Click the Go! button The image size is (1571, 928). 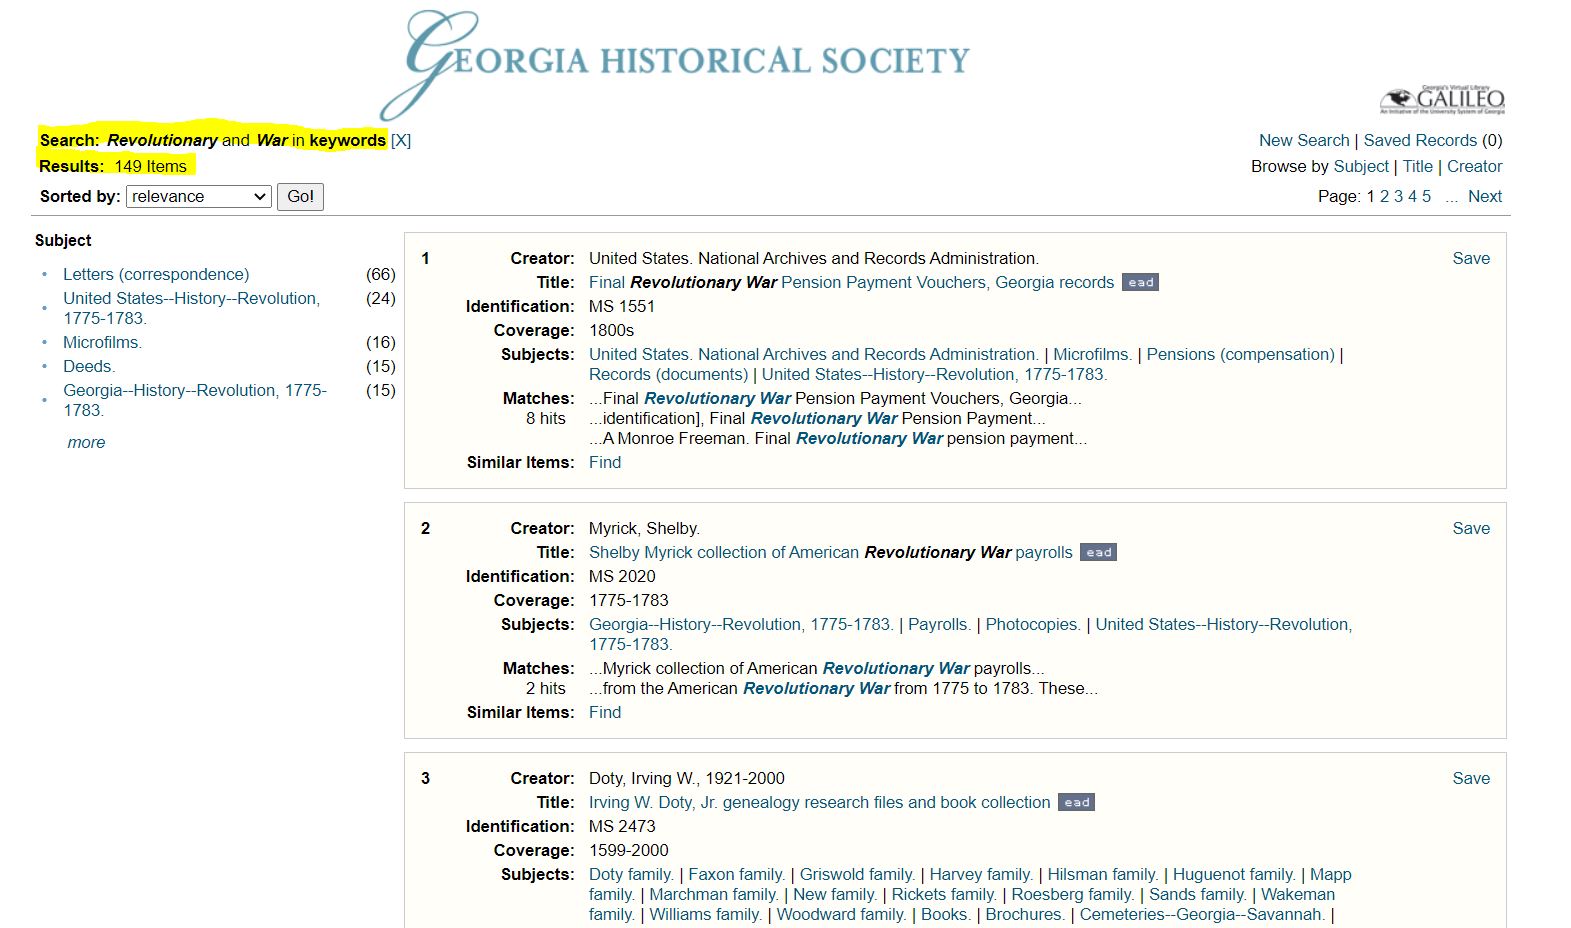(300, 197)
